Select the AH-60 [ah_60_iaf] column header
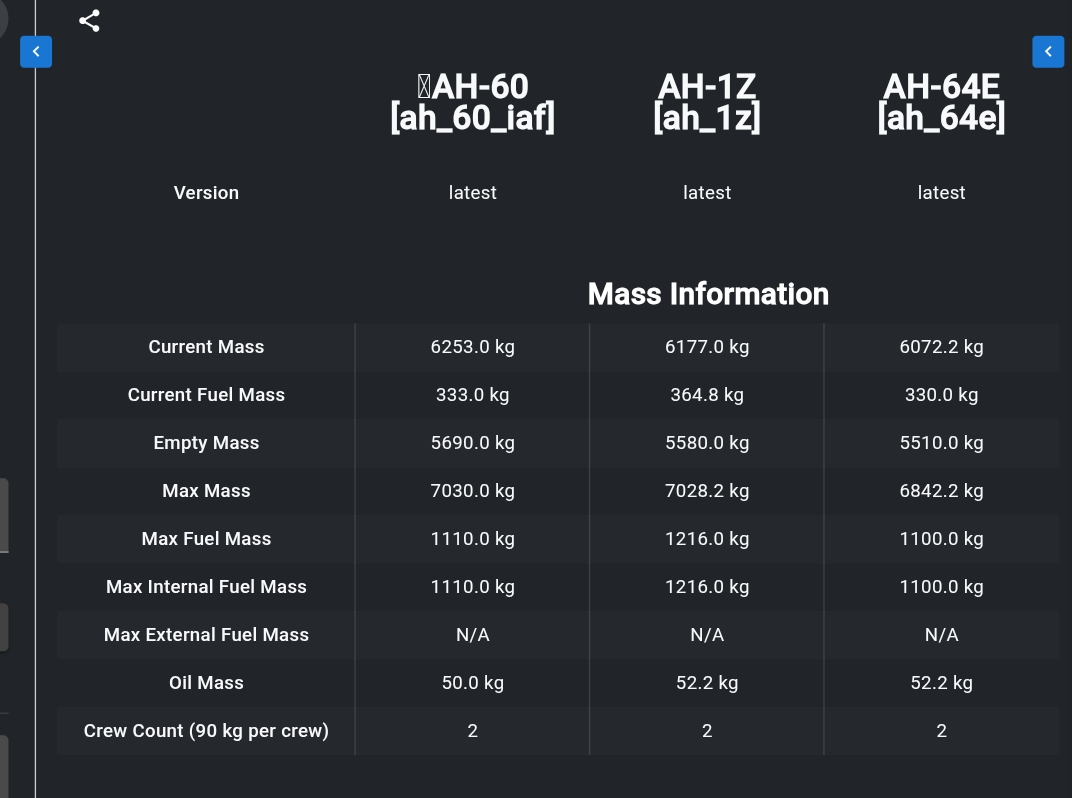1072x798 pixels. [472, 103]
